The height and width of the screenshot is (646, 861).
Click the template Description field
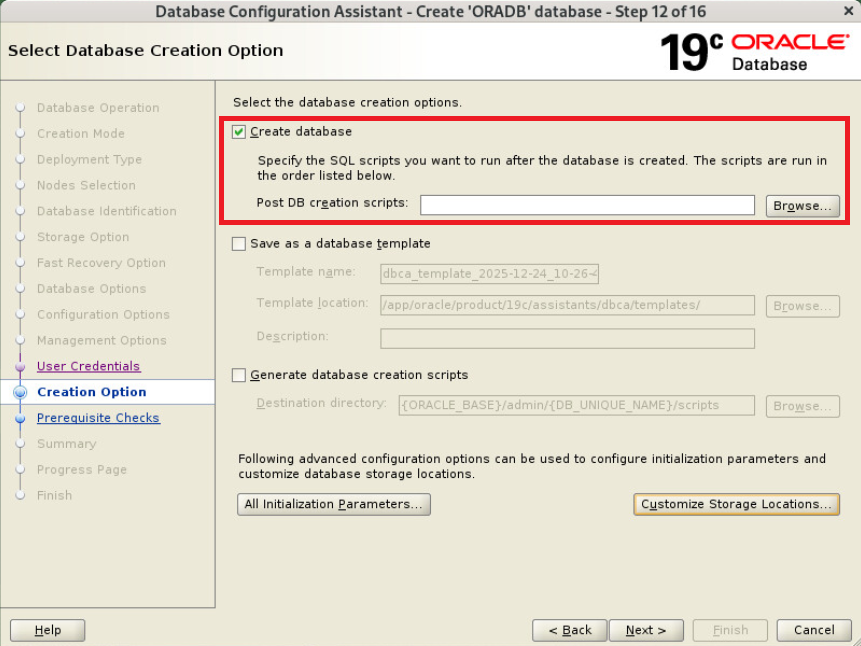click(x=567, y=338)
